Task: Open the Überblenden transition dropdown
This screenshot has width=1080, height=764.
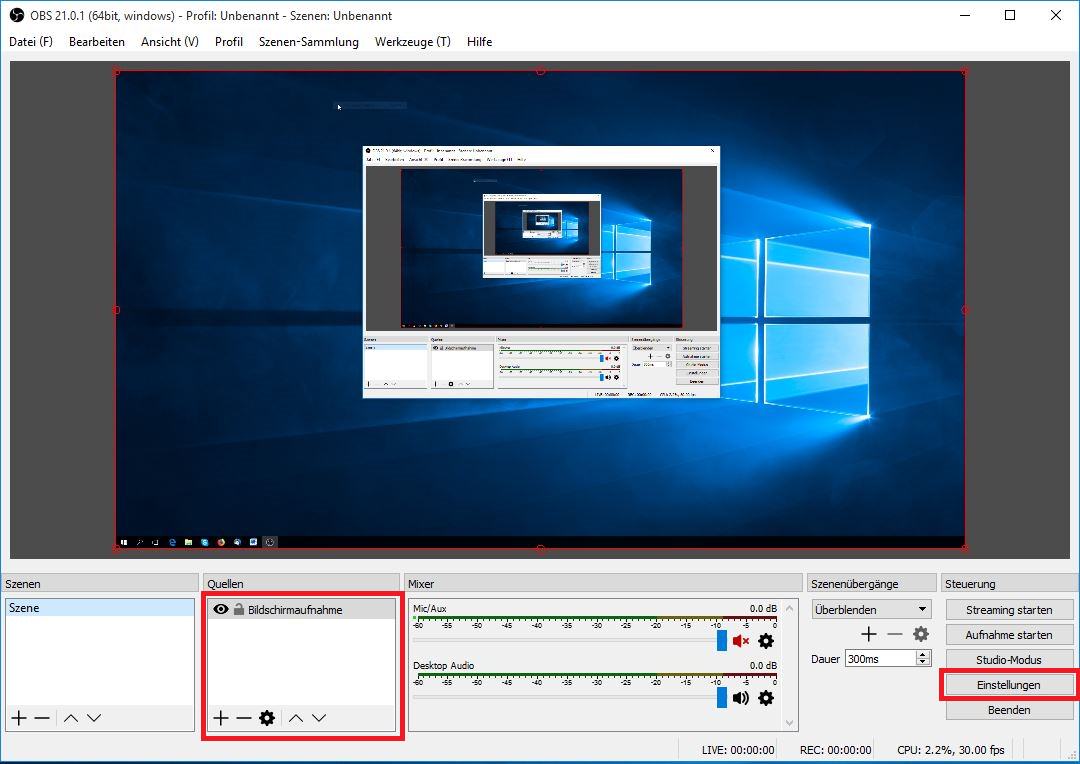Action: point(871,610)
